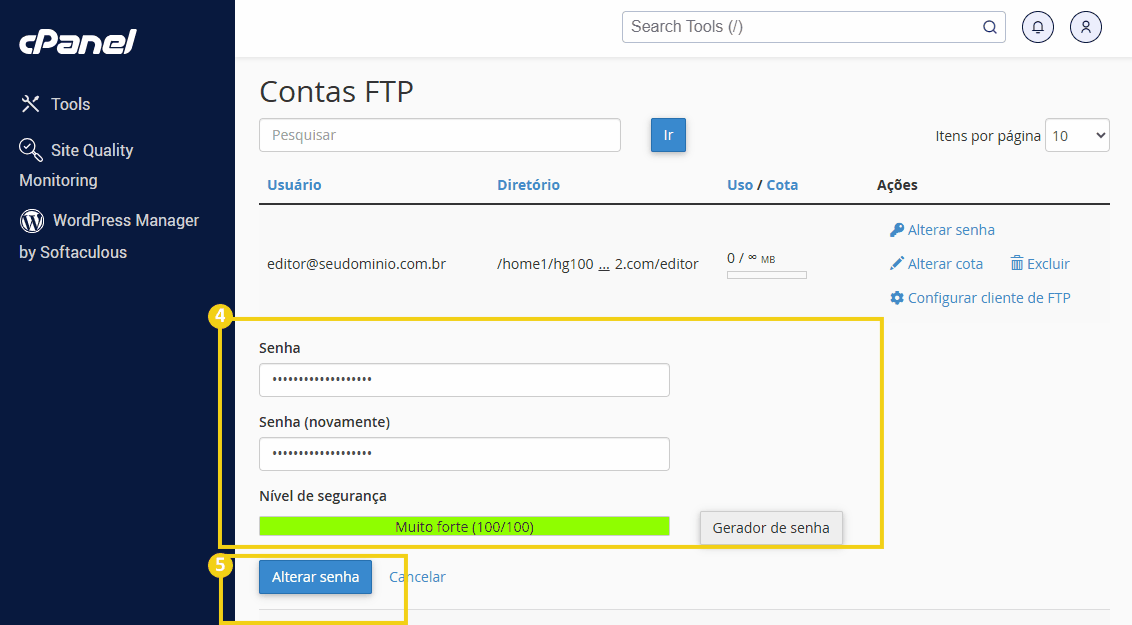Click Cancelar
The image size is (1132, 625).
point(417,577)
